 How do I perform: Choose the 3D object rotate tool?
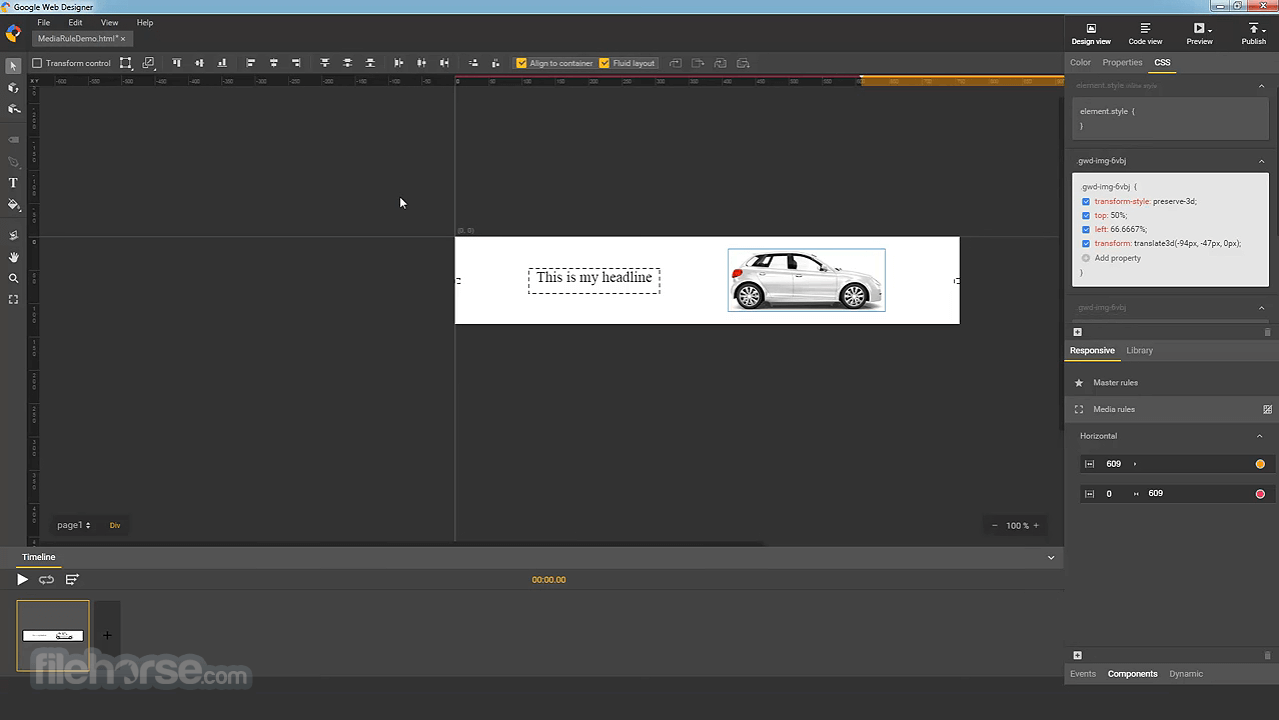[13, 88]
